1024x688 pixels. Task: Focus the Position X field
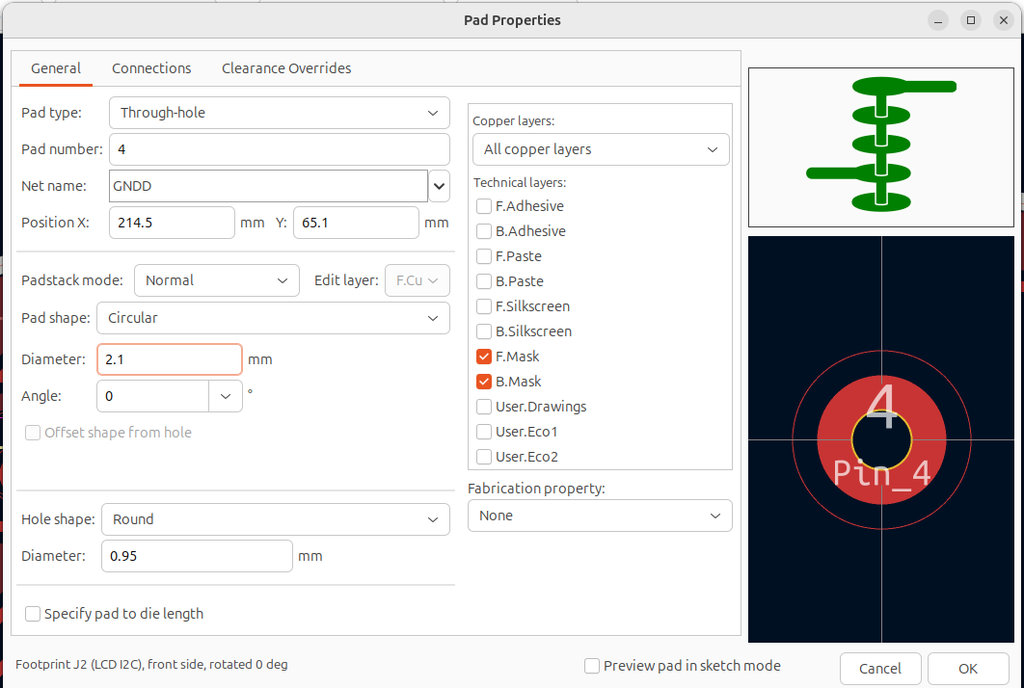(172, 223)
